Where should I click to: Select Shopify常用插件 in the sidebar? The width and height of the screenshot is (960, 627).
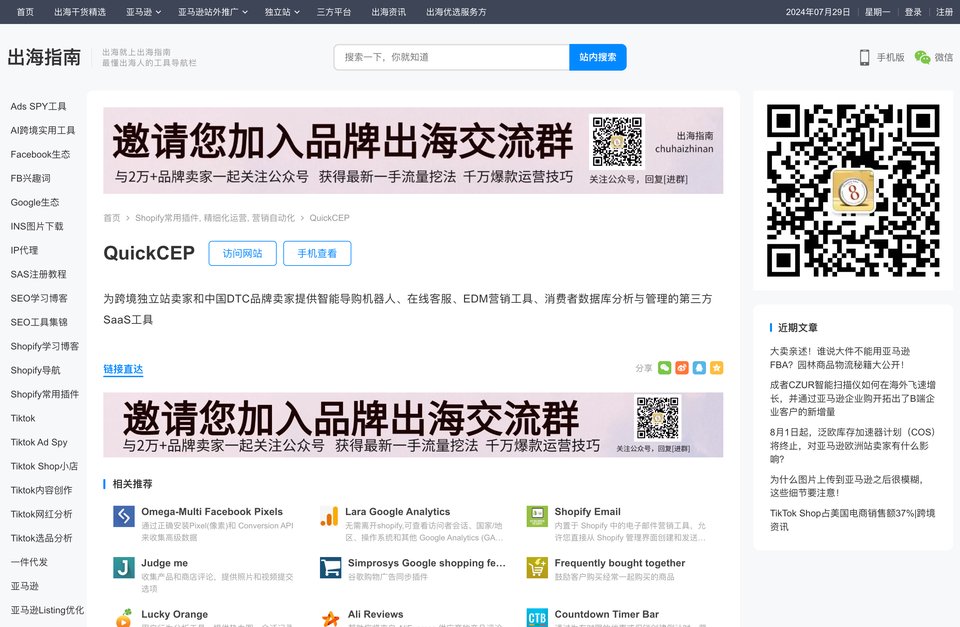pyautogui.click(x=44, y=394)
